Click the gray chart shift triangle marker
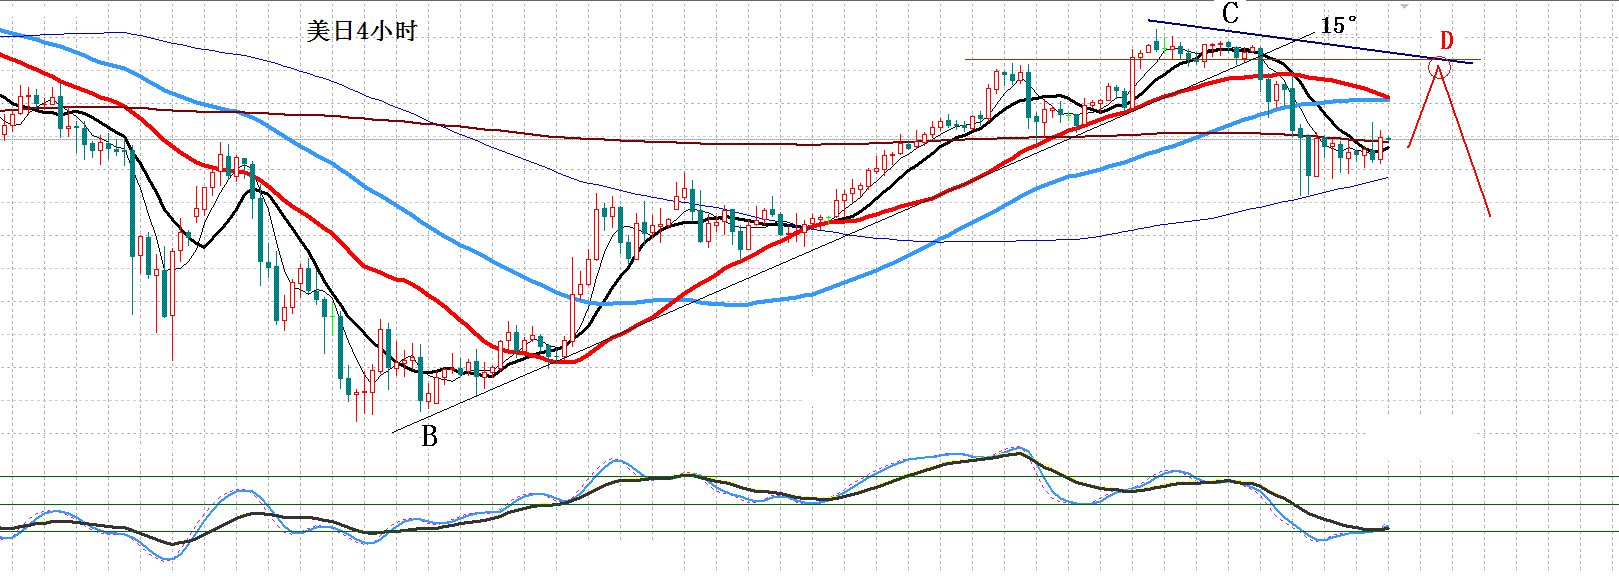 click(1405, 5)
